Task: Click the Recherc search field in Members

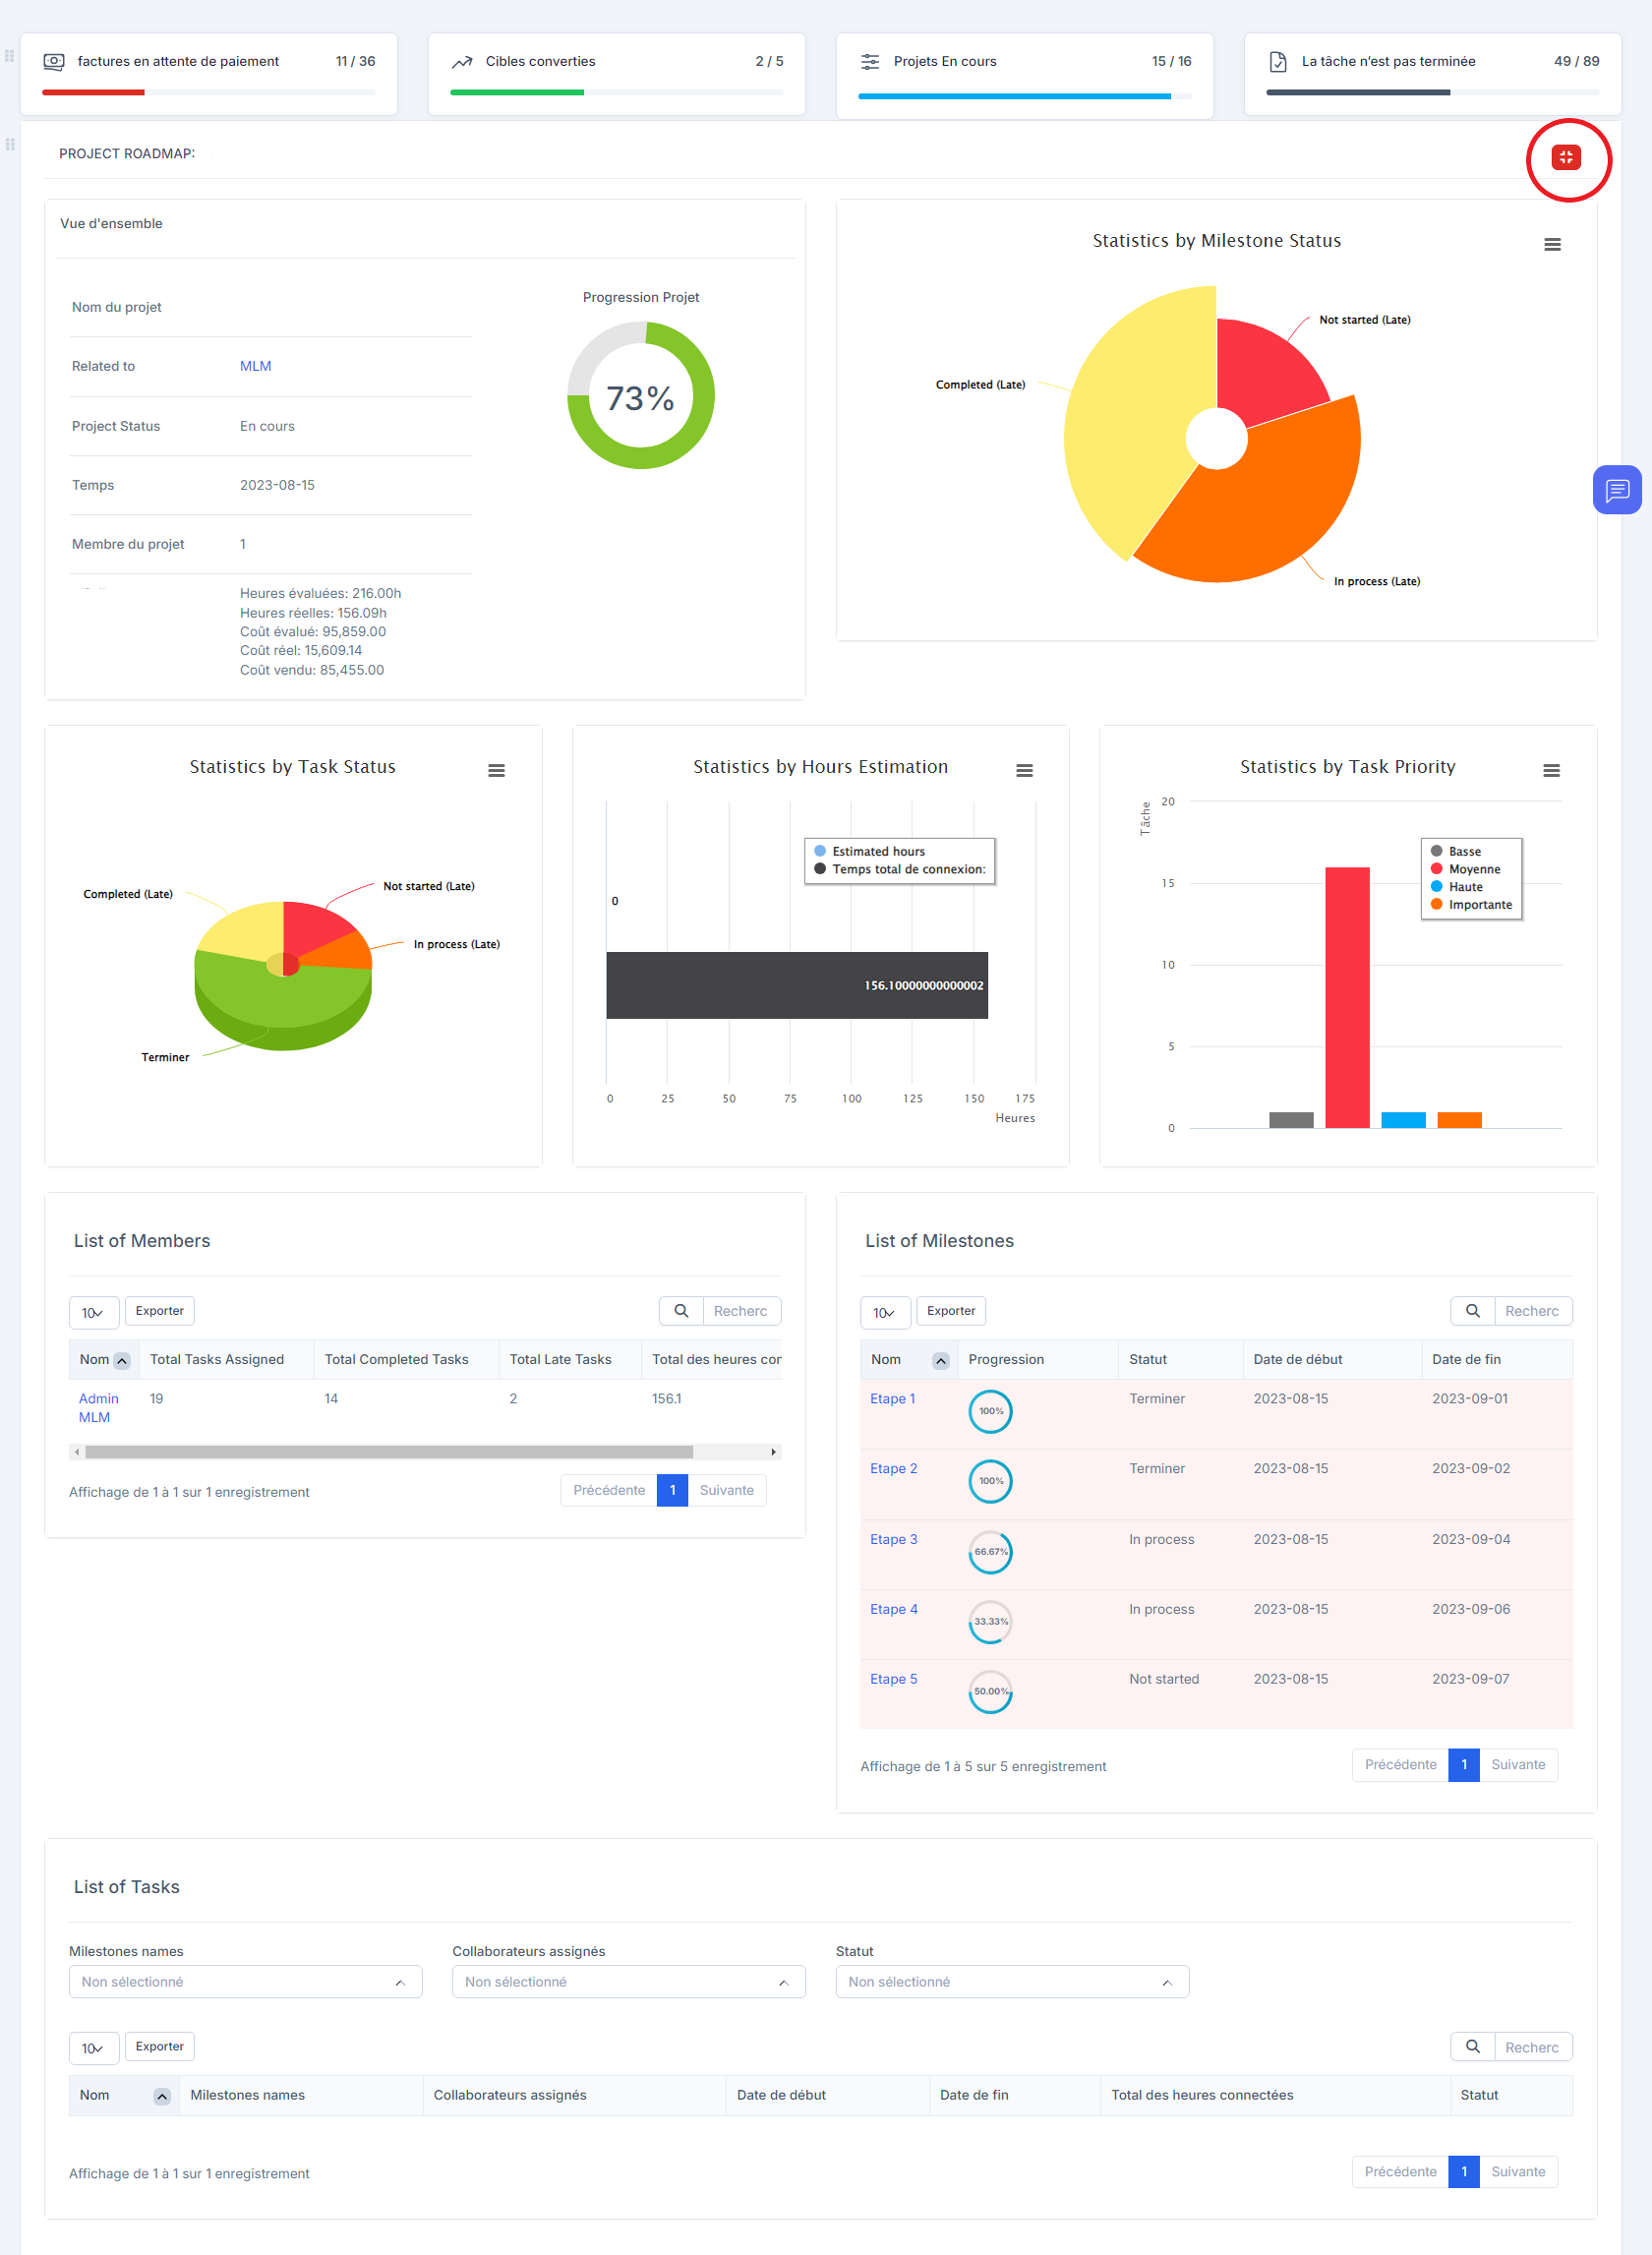Action: pyautogui.click(x=741, y=1310)
